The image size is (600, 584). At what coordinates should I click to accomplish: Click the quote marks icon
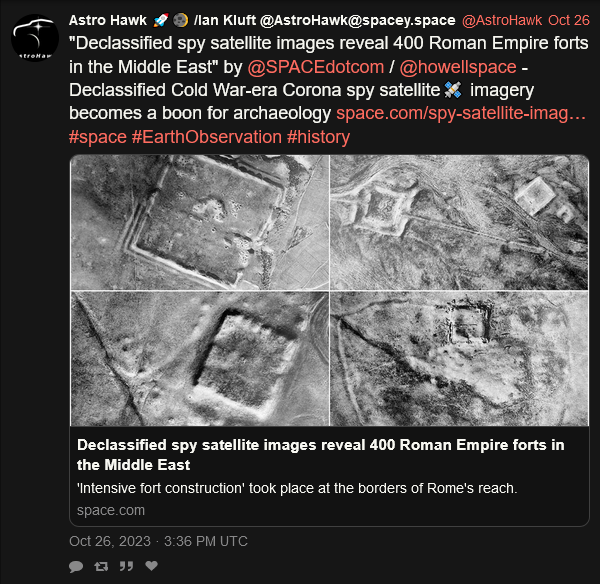126,566
